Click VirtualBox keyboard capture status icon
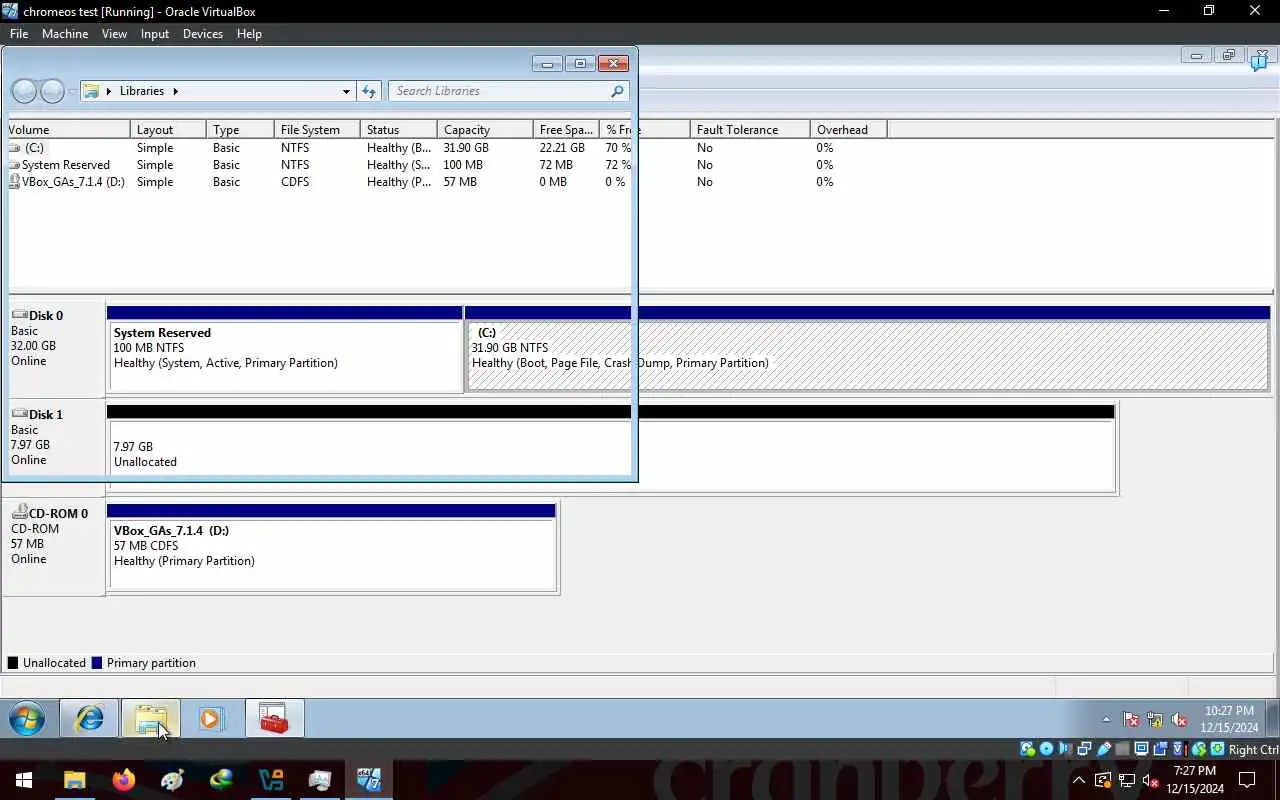Screen dimensions: 1280x800 [1217, 749]
